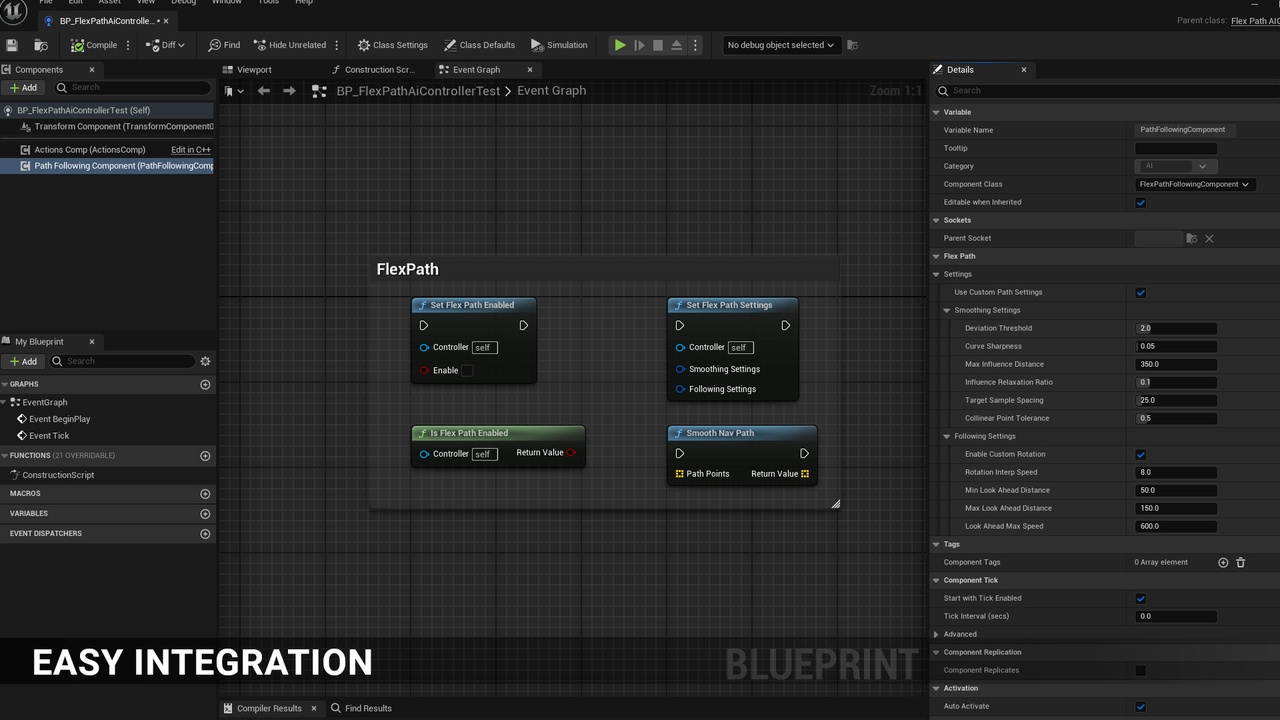Close the BP_FlexPathAiController asset tab

click(x=166, y=21)
